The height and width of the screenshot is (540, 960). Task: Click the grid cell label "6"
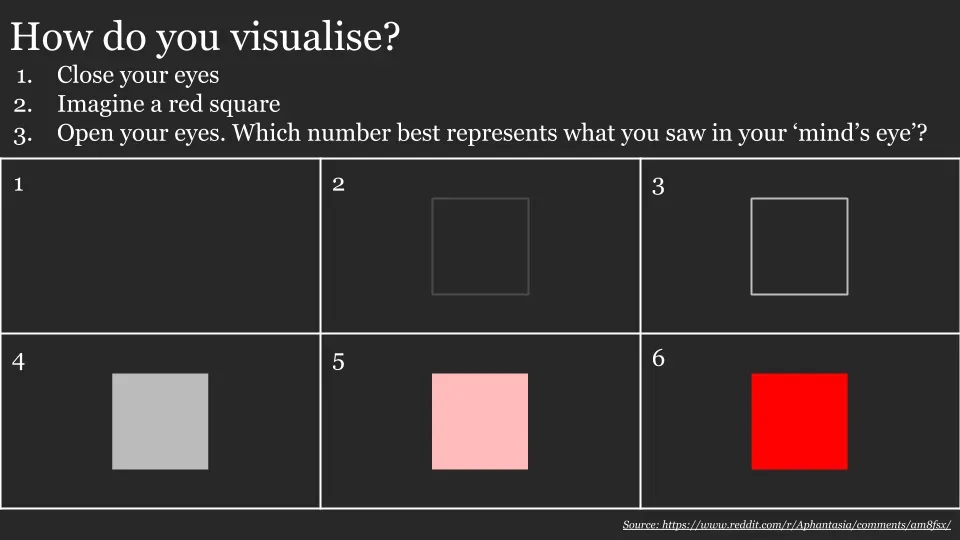658,358
